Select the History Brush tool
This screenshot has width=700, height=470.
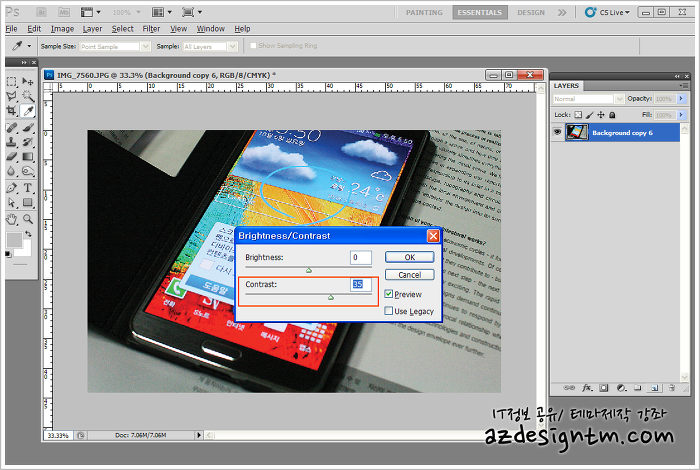[x=28, y=142]
